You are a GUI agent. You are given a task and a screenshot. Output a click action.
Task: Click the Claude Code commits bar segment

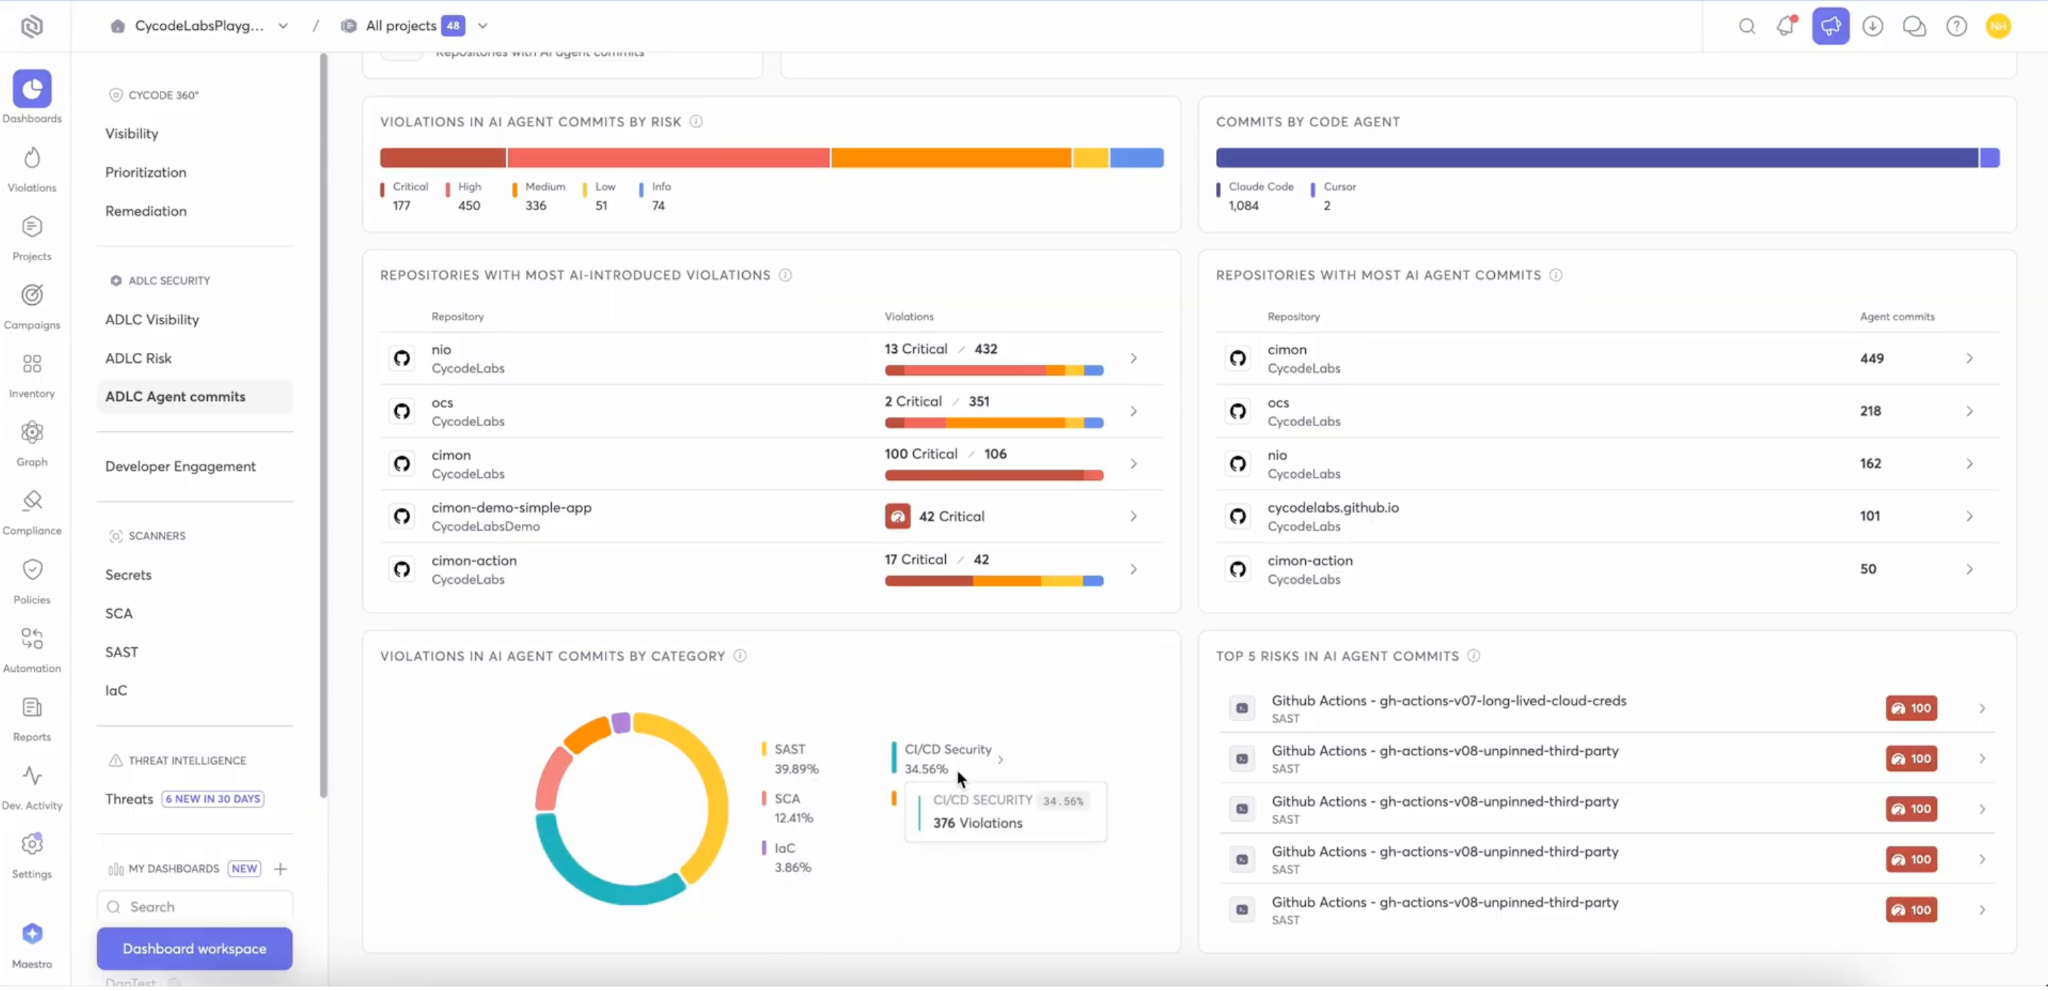[x=1597, y=158]
